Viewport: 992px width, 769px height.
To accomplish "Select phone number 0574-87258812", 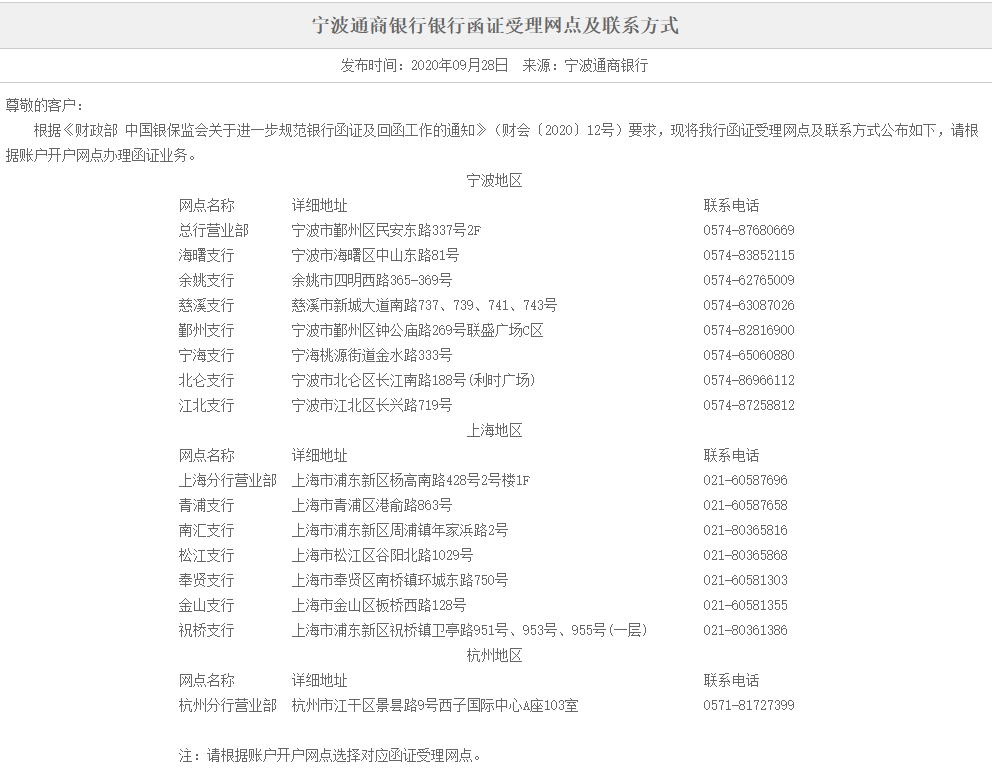I will (749, 405).
